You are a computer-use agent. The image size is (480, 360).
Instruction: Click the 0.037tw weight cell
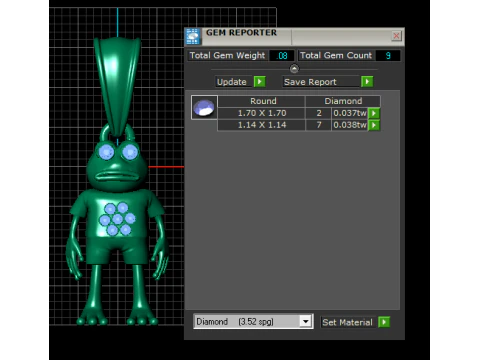(x=350, y=113)
